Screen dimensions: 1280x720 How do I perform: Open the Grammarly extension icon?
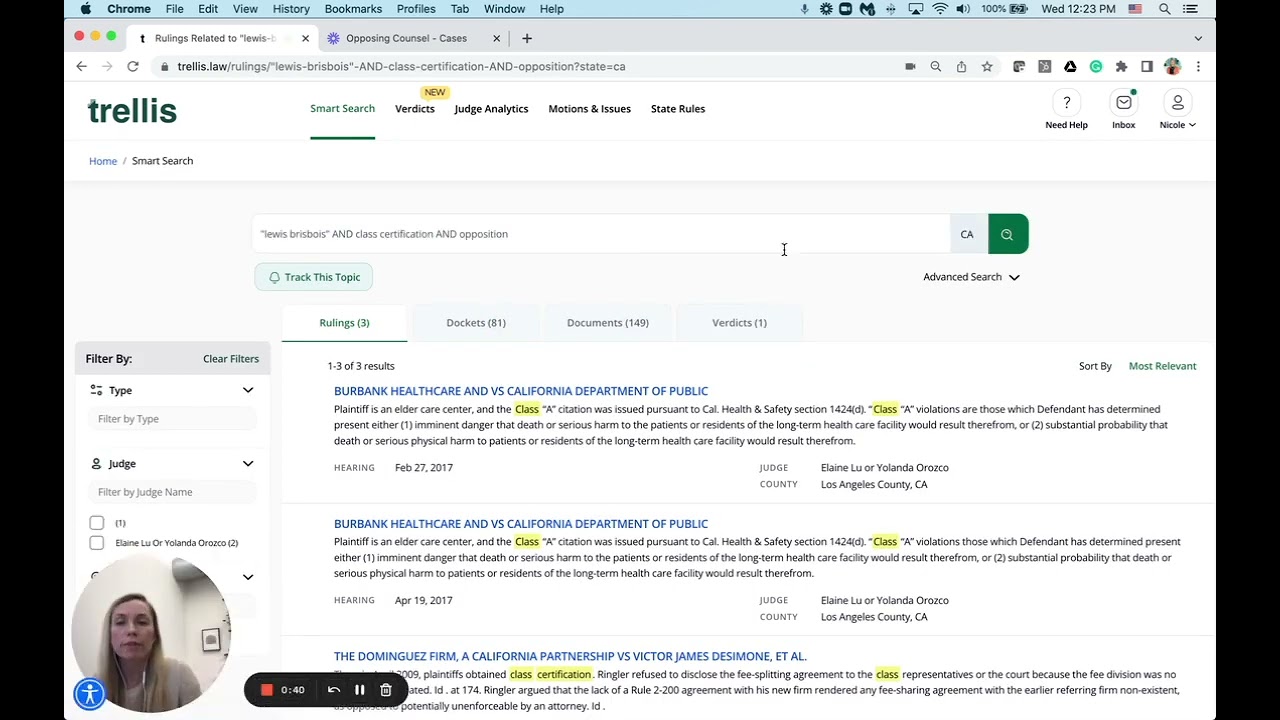(x=1096, y=66)
